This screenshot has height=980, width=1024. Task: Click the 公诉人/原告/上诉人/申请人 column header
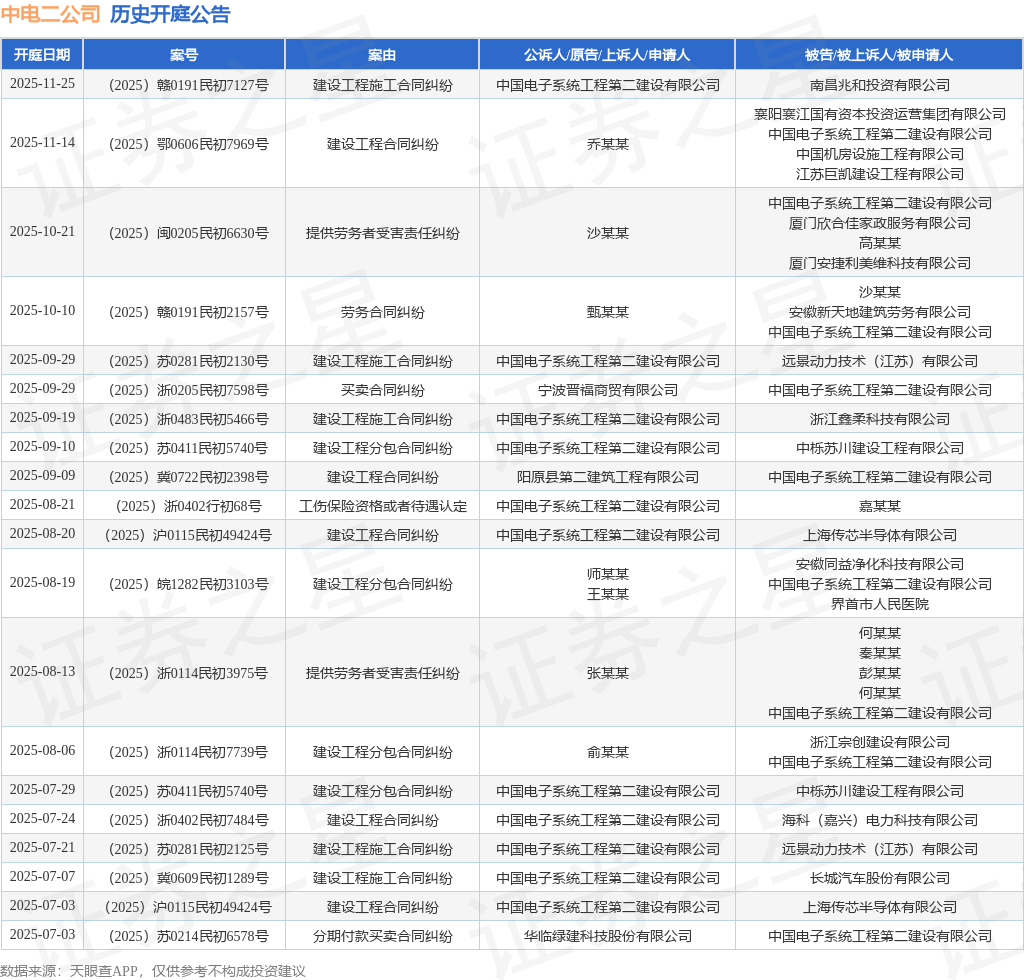click(x=607, y=55)
